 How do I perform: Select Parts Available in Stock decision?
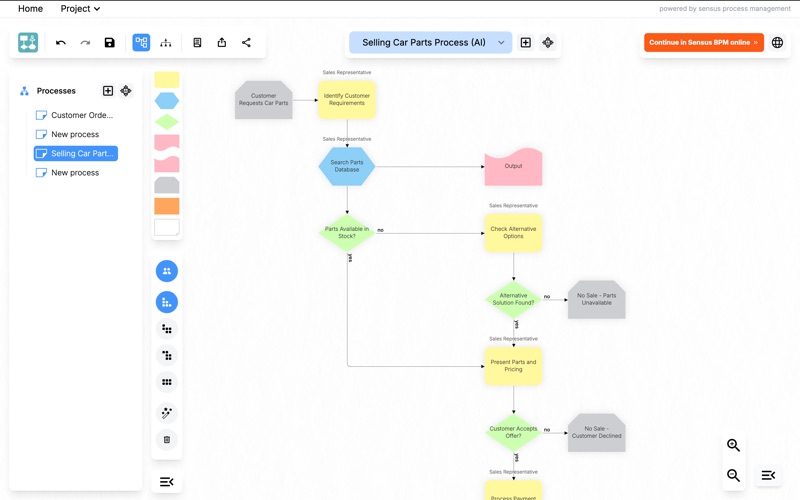tap(347, 233)
